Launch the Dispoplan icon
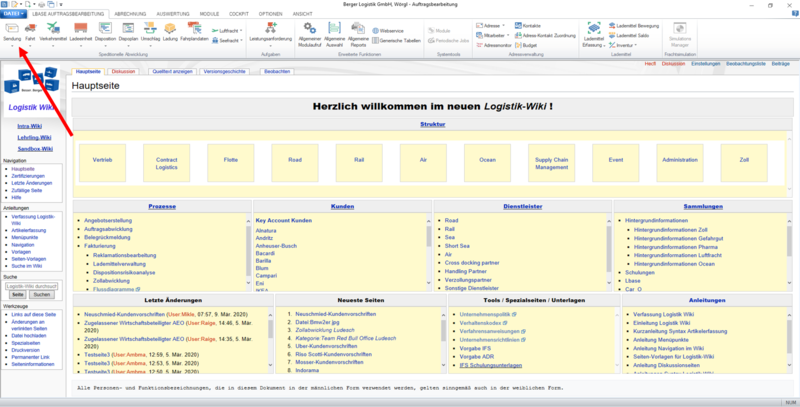This screenshot has width=800, height=407. click(128, 29)
